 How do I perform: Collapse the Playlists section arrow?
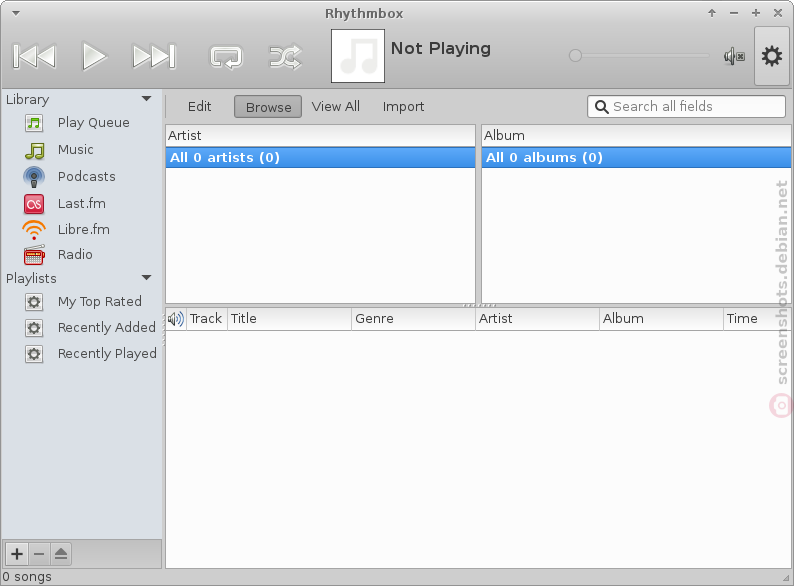coord(146,278)
